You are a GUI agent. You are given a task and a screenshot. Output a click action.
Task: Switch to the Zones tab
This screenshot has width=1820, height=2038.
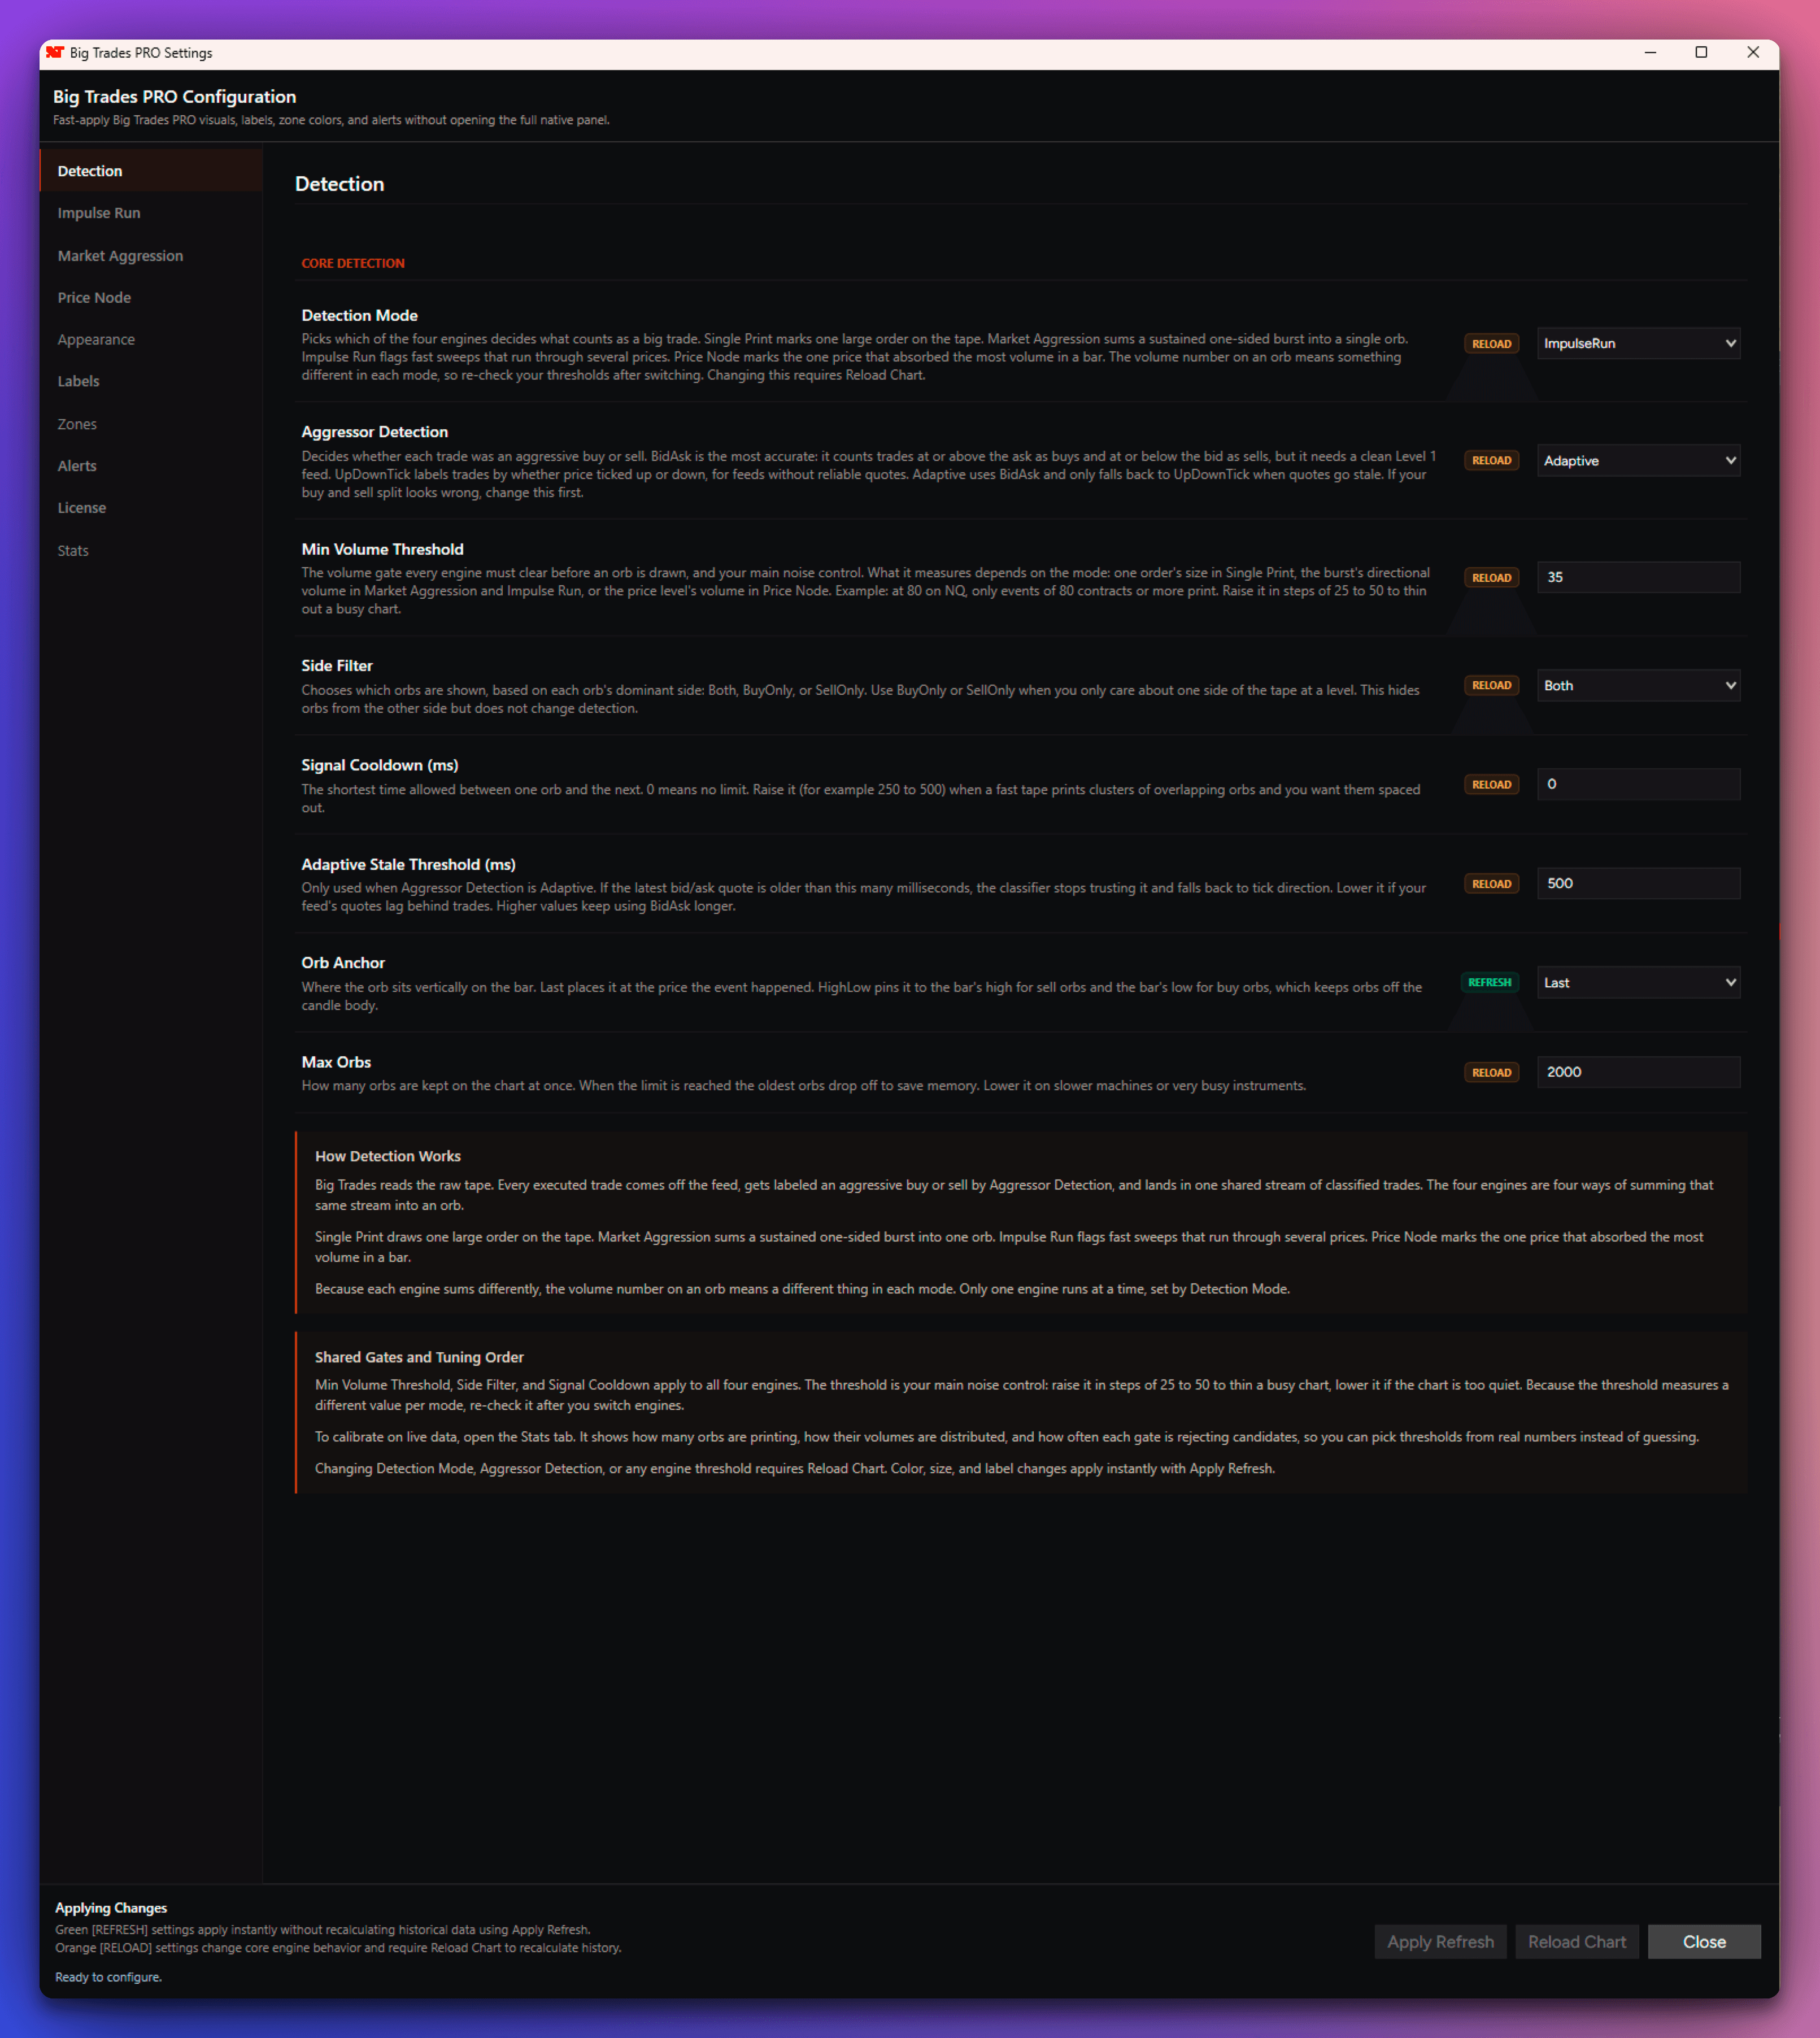tap(151, 424)
